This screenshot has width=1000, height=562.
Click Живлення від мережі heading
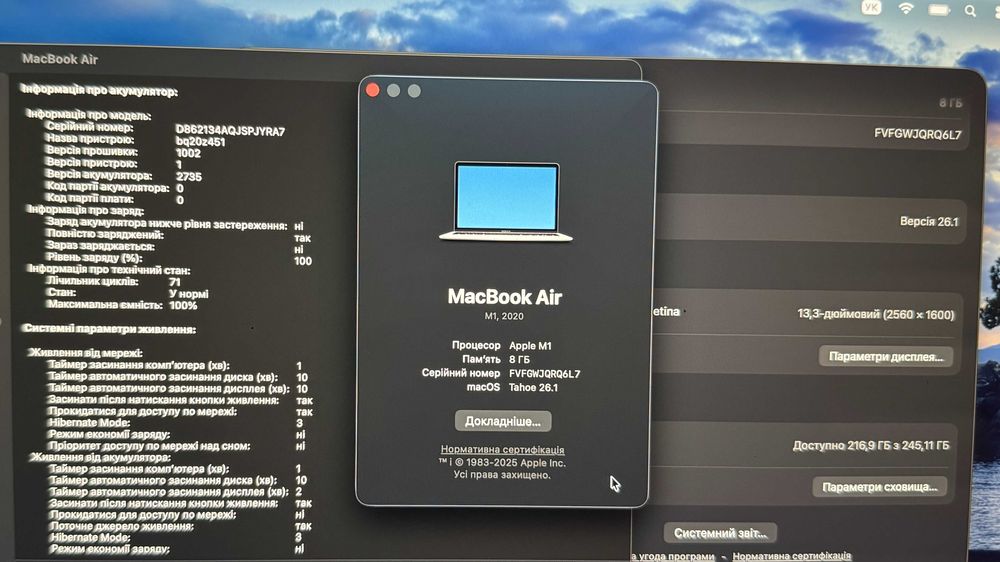point(85,353)
